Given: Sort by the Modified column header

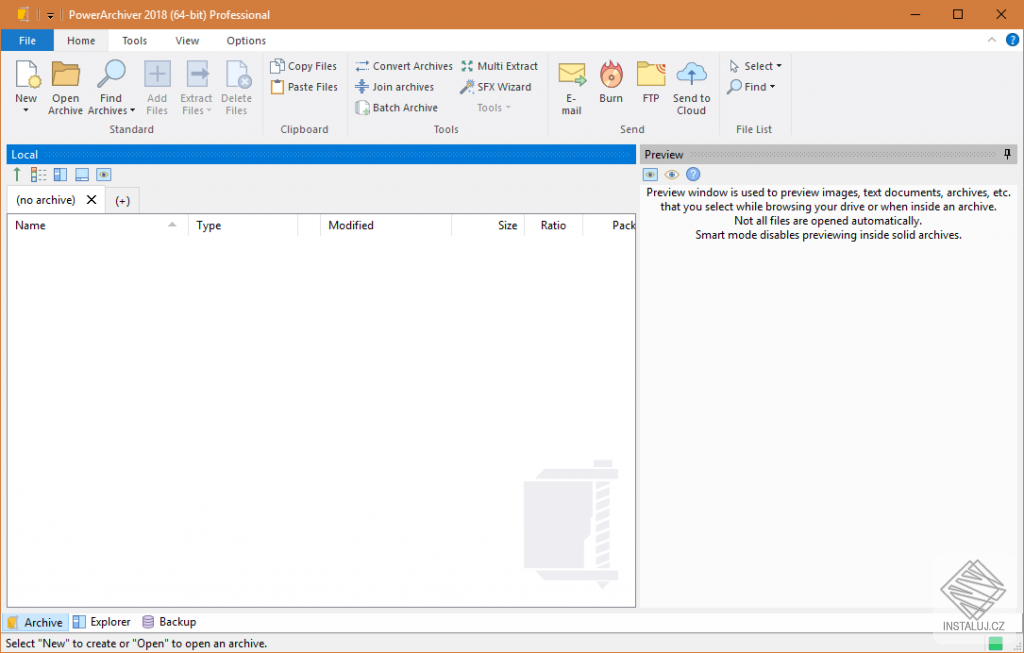Looking at the screenshot, I should pyautogui.click(x=385, y=225).
